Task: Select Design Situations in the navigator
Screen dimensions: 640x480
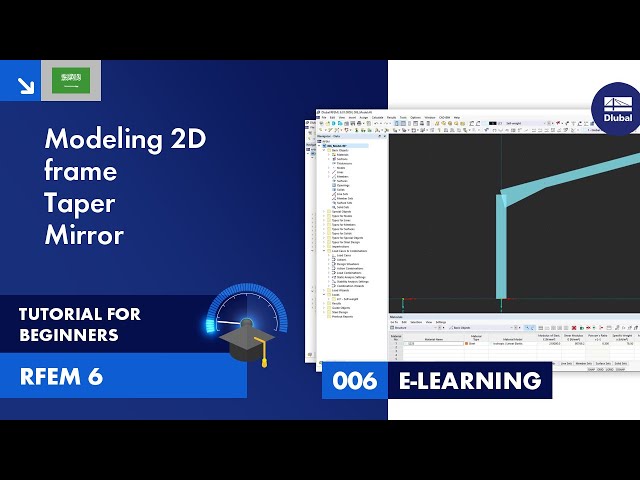Action: coord(348,264)
